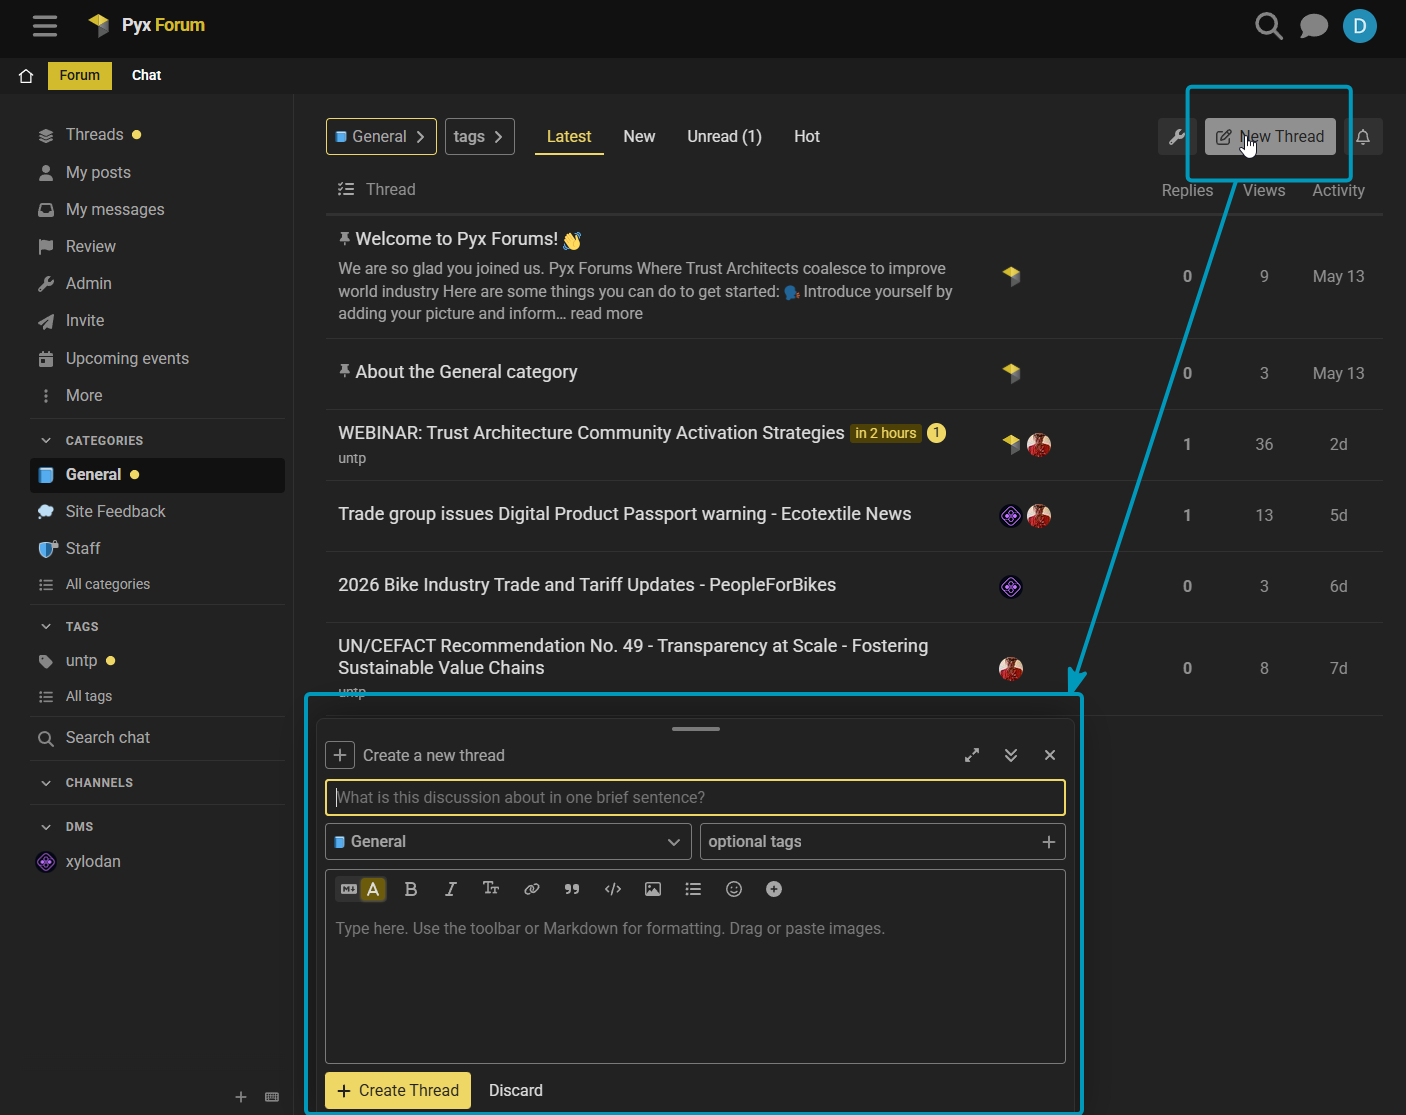1406x1115 pixels.
Task: Toggle thread bulk-select list icon
Action: point(346,189)
